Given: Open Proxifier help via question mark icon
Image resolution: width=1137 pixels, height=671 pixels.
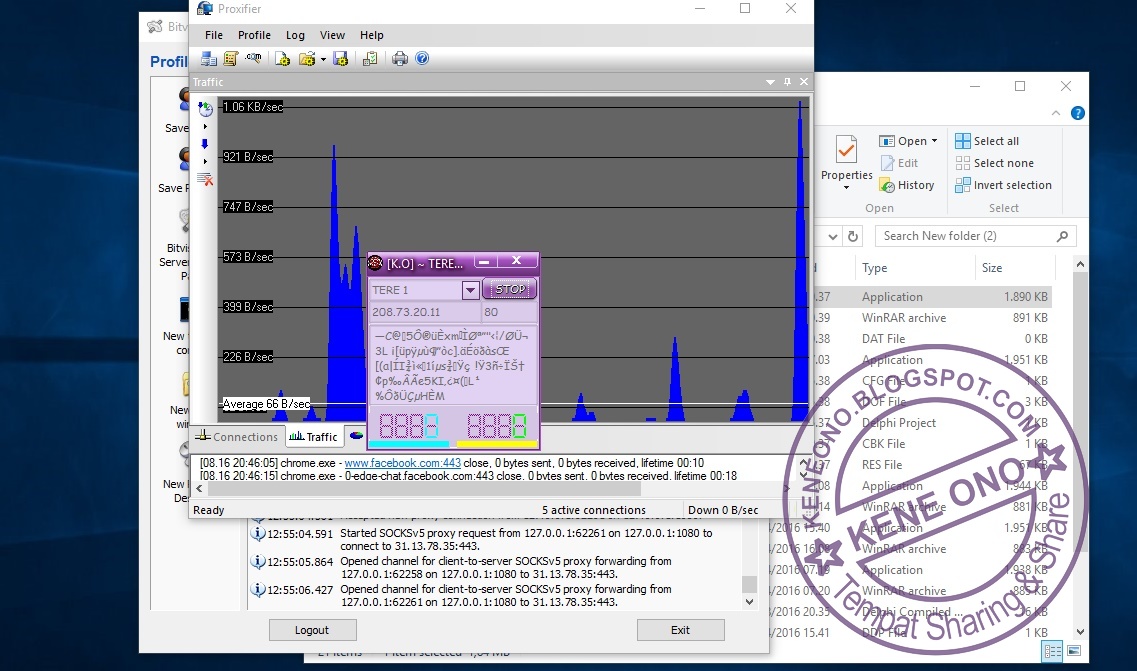Looking at the screenshot, I should pos(422,58).
